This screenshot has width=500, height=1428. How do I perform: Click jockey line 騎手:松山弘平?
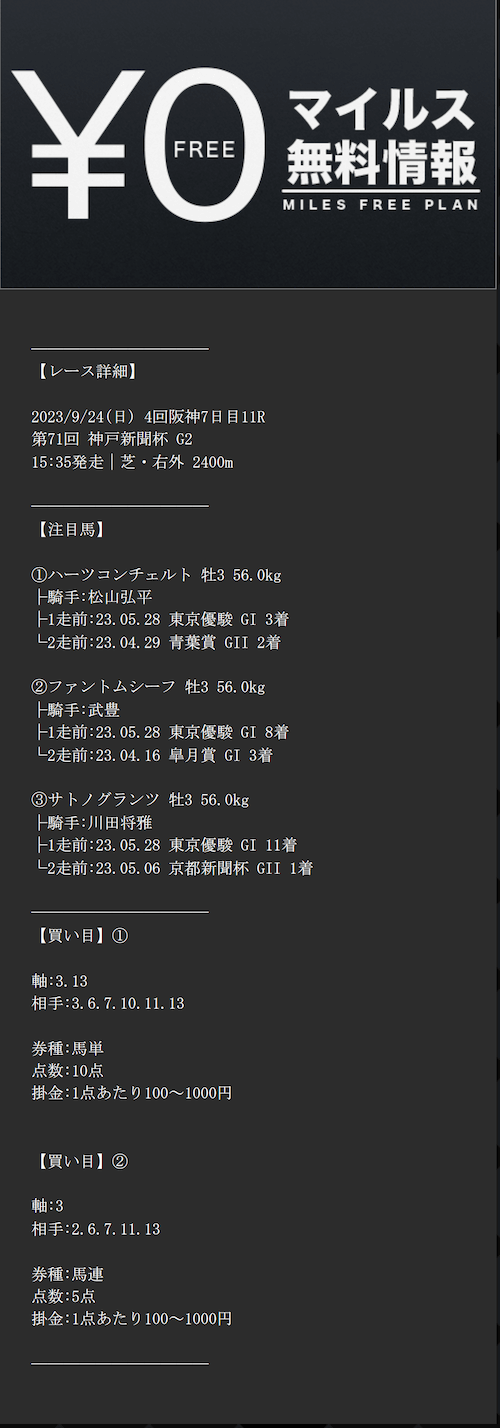tap(85, 597)
